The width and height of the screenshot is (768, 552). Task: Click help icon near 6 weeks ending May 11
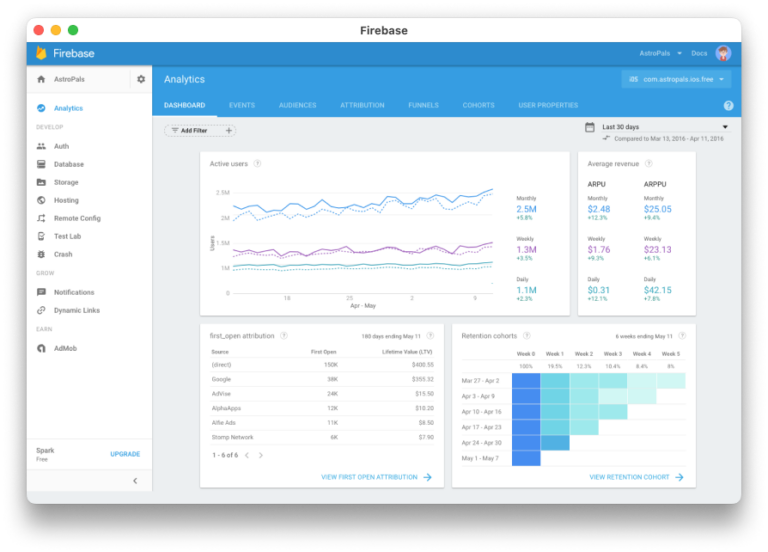coord(682,336)
